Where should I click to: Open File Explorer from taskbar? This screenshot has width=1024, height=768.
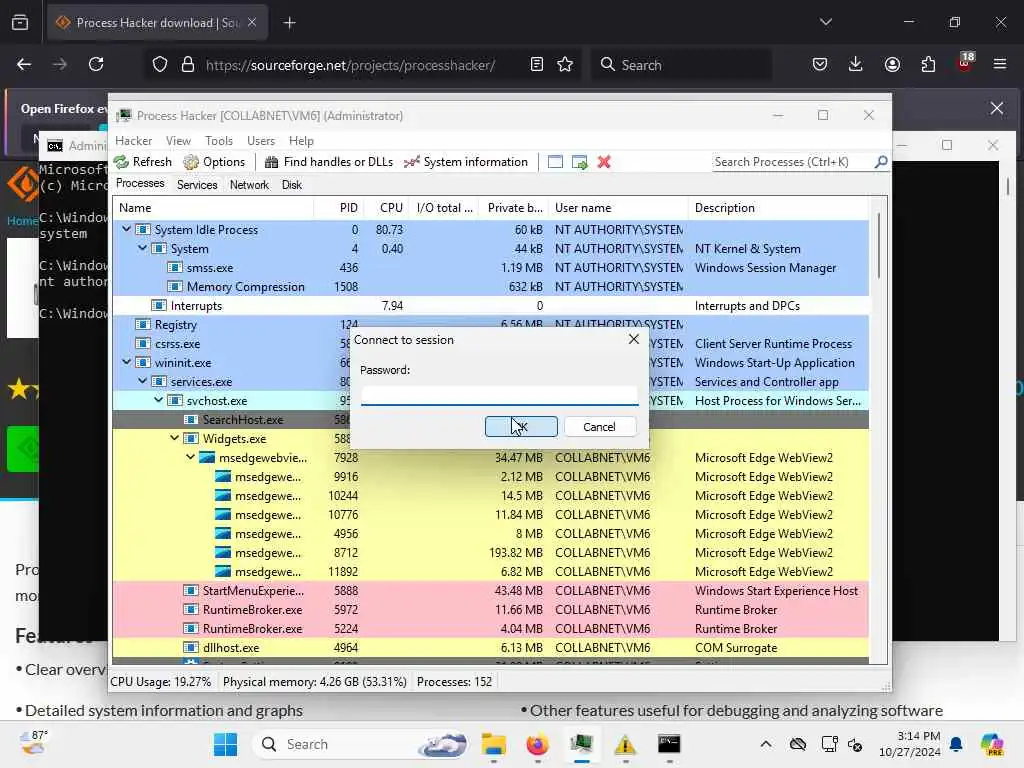(x=494, y=744)
